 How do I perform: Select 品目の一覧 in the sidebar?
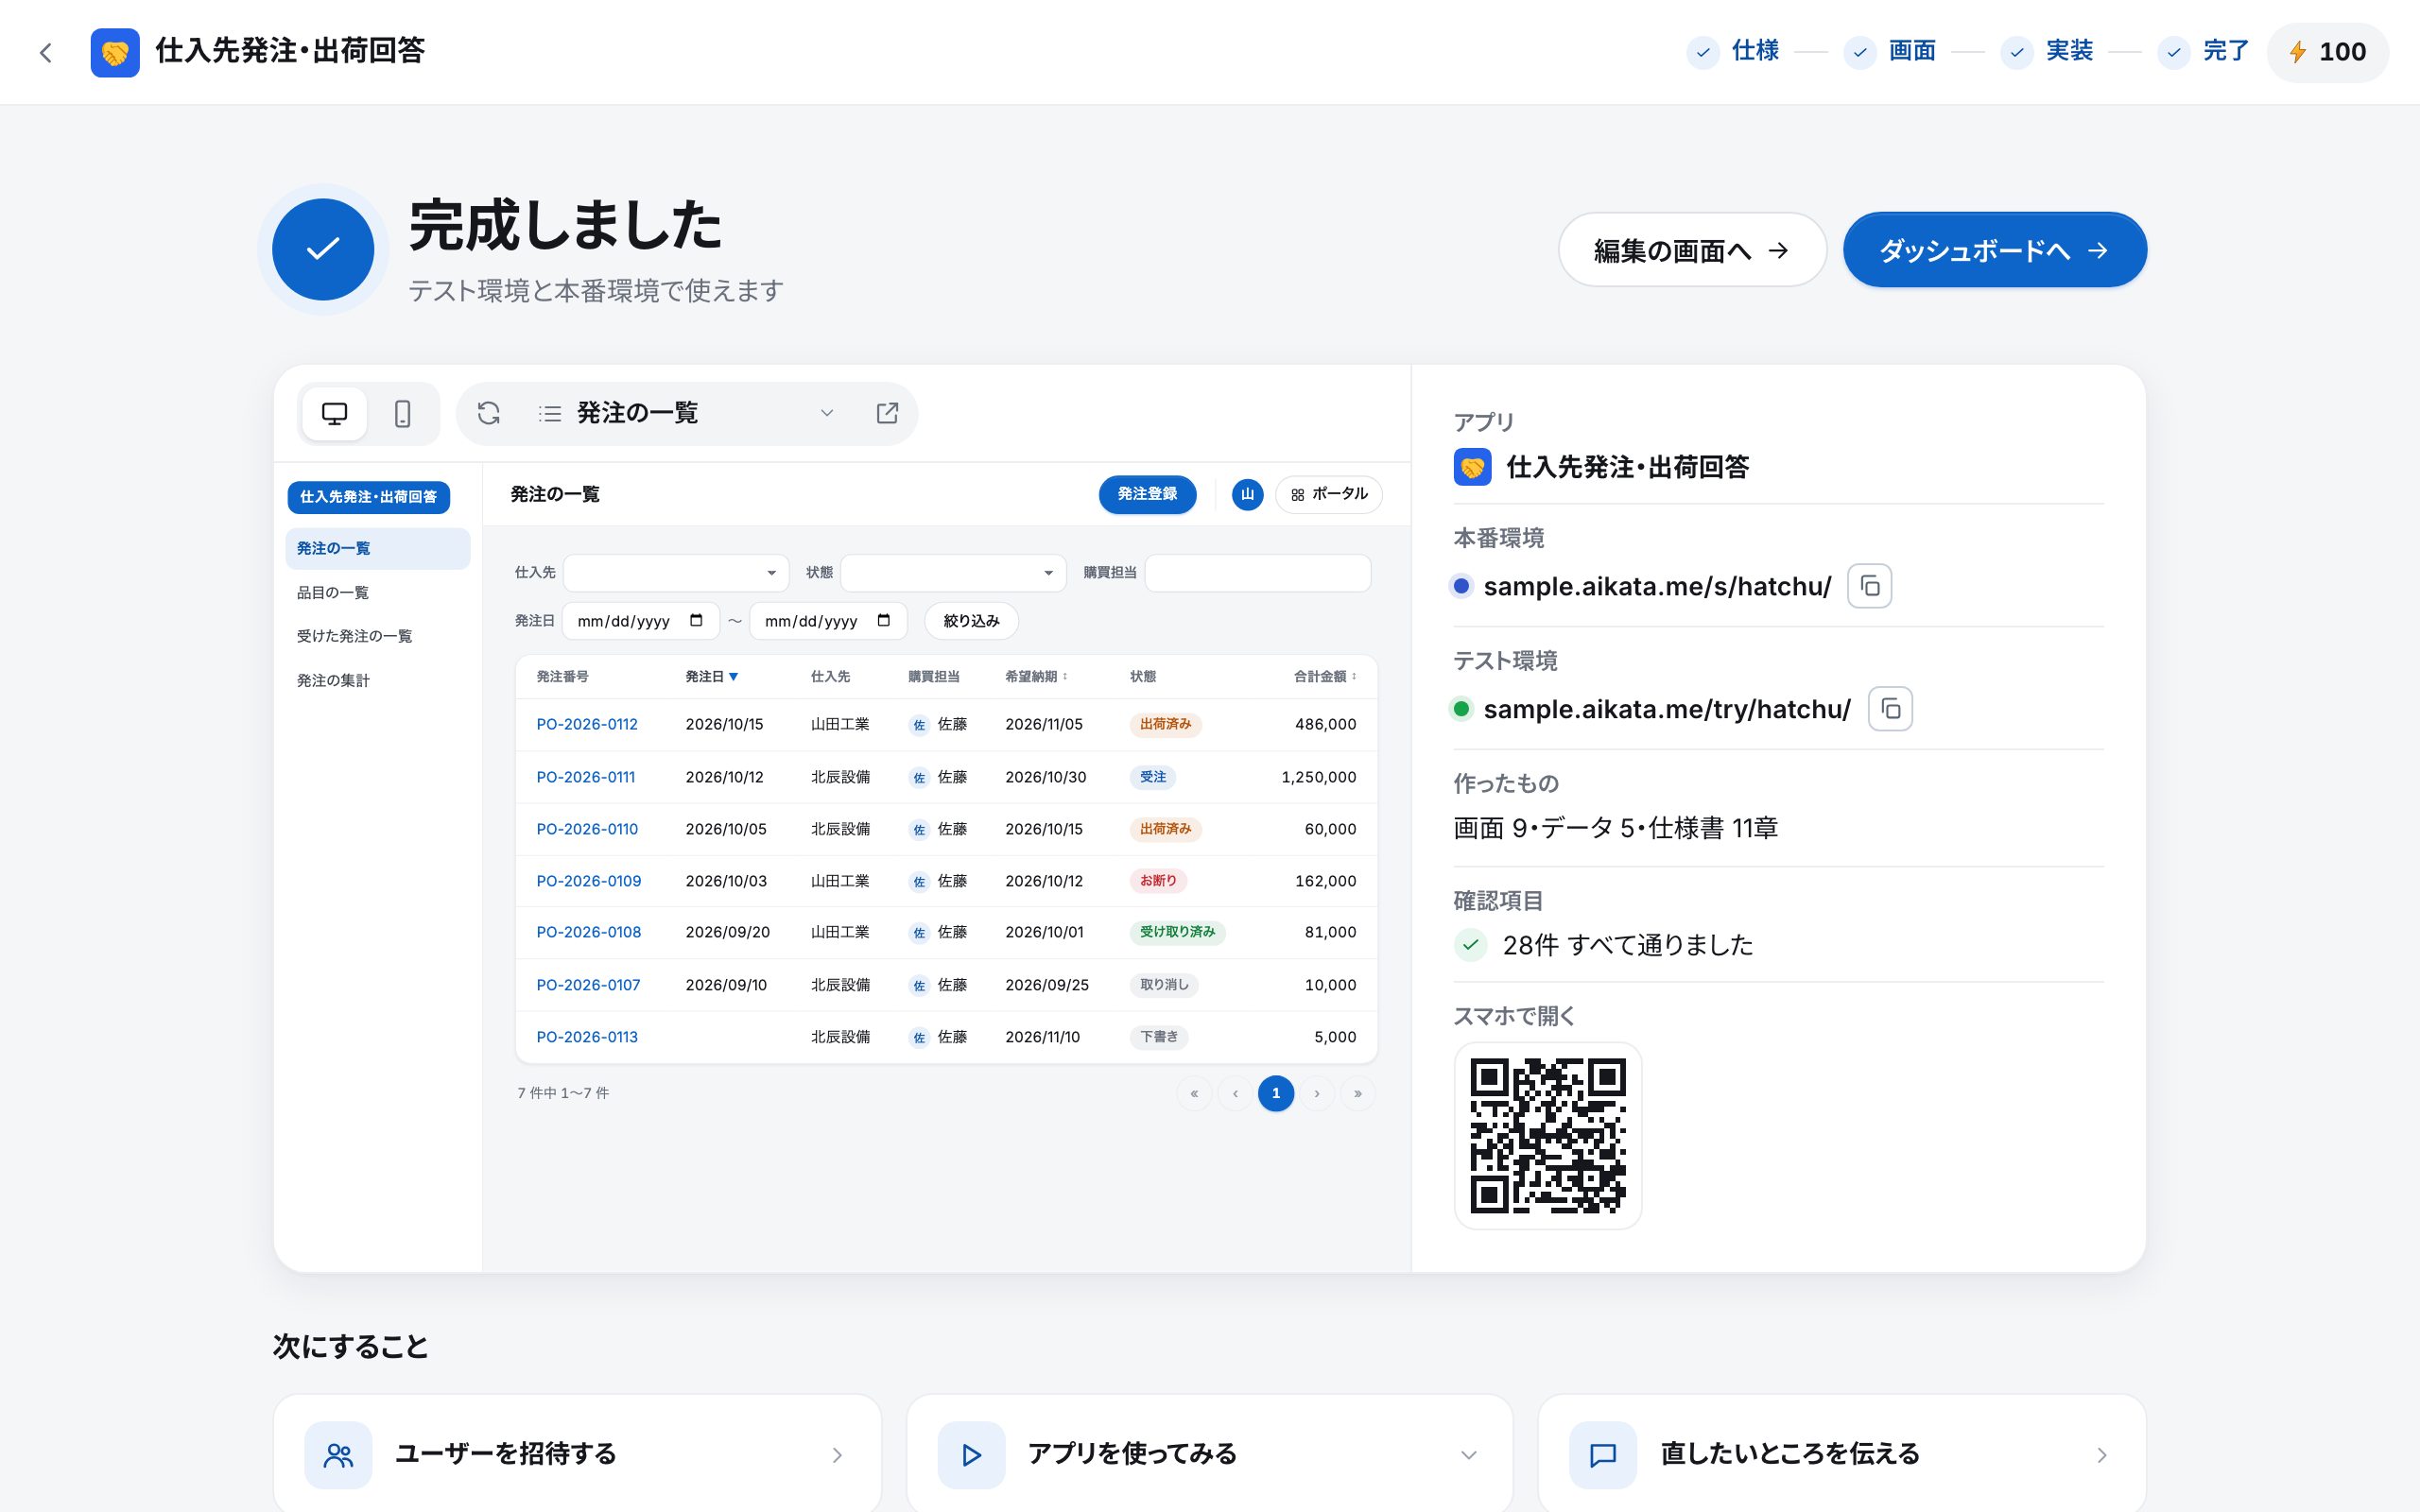coord(378,593)
